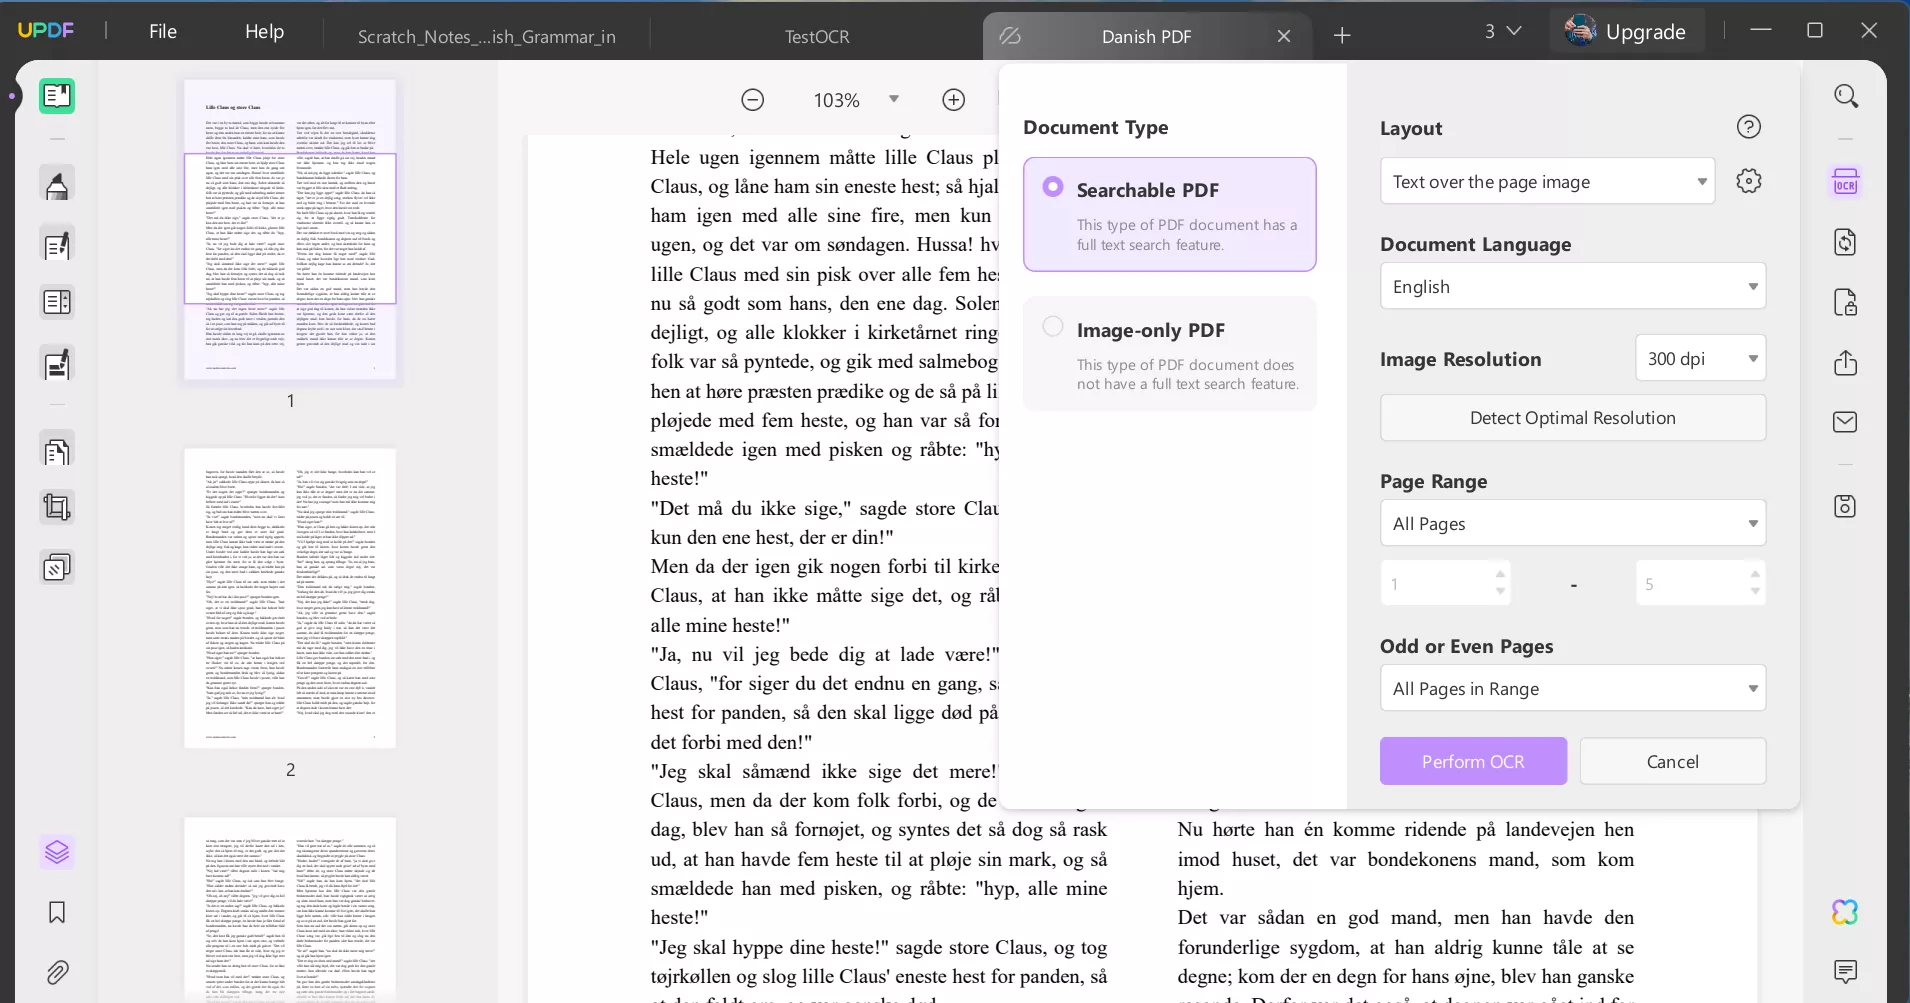
Task: Open the Odd or Even Pages dropdown
Action: pyautogui.click(x=1572, y=689)
